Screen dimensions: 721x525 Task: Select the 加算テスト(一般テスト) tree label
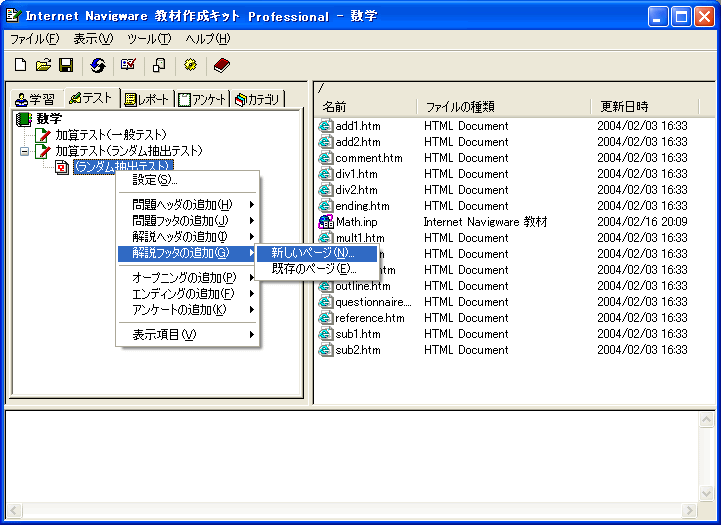(111, 135)
